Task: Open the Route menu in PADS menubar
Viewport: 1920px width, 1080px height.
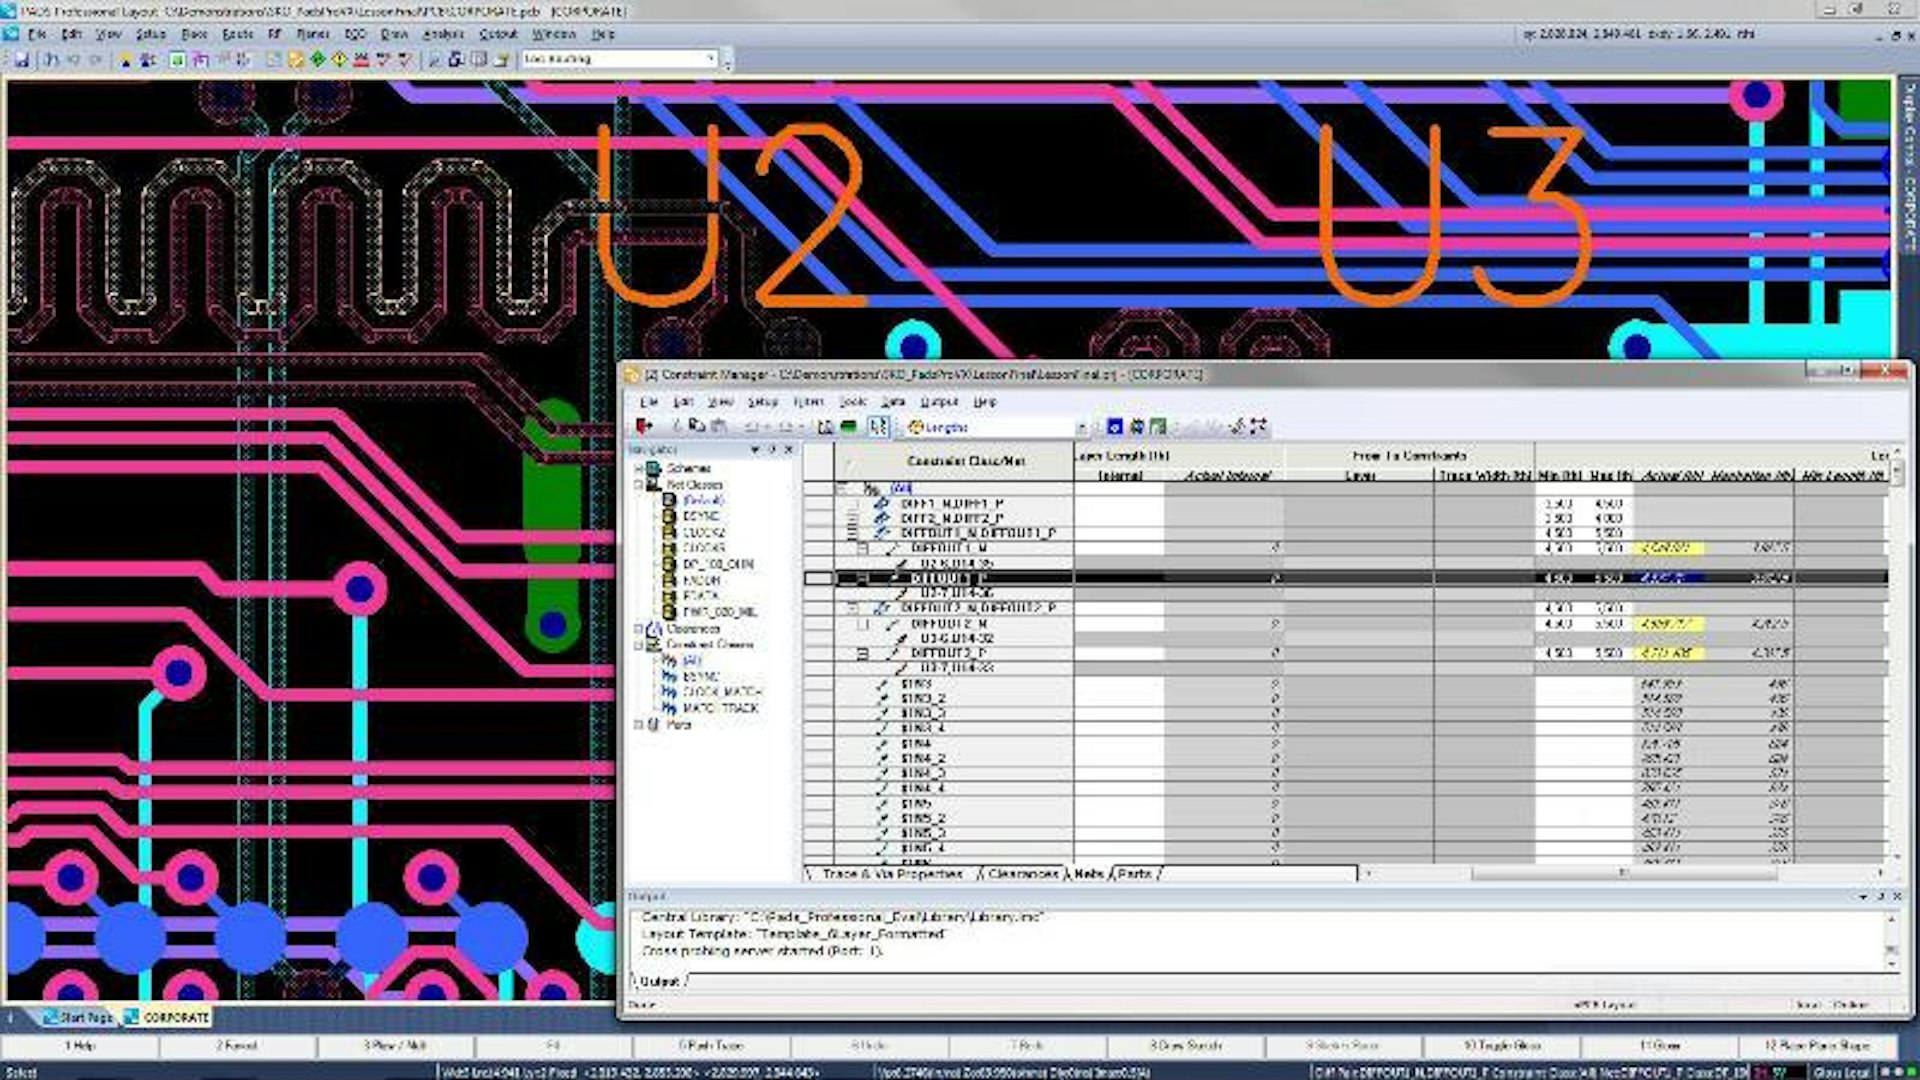Action: click(x=237, y=34)
